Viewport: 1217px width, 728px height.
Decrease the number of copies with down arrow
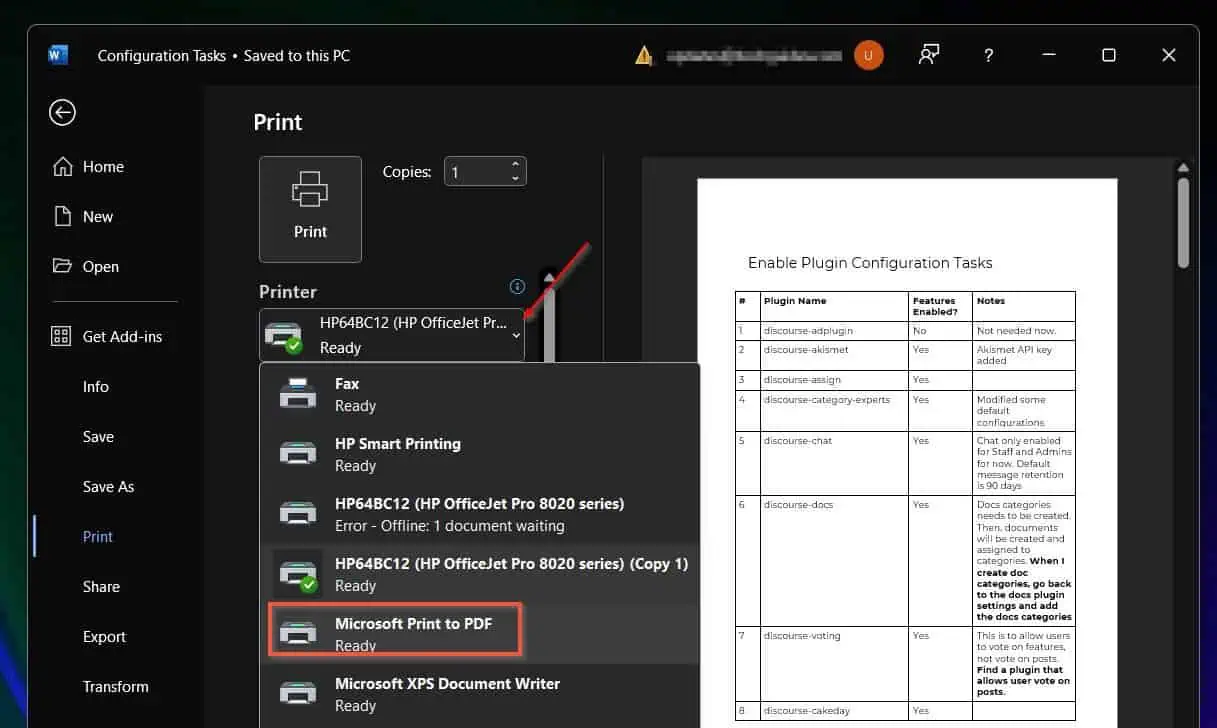click(x=515, y=179)
